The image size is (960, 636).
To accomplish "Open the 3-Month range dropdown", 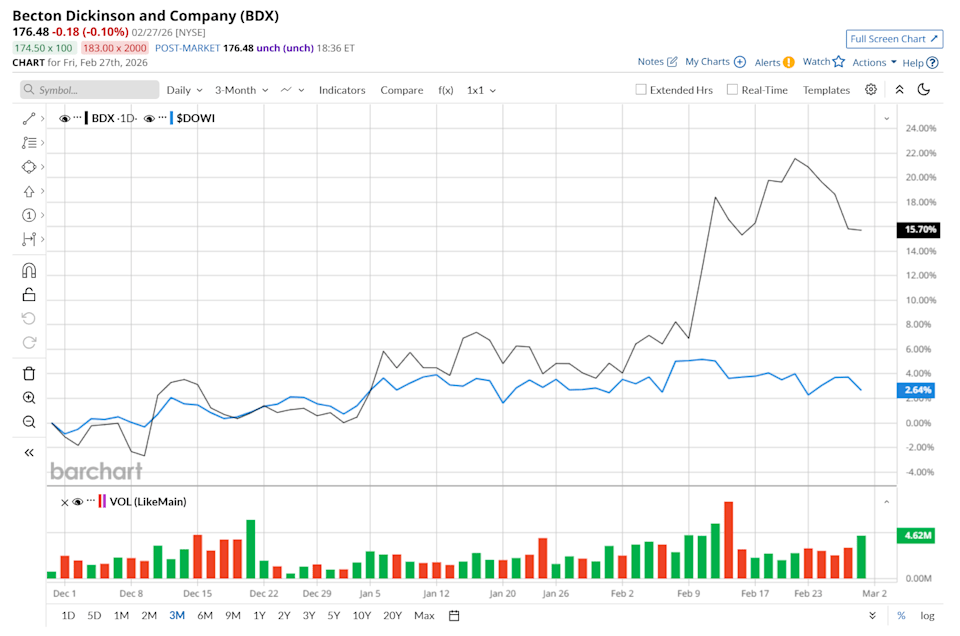I will pyautogui.click(x=240, y=89).
